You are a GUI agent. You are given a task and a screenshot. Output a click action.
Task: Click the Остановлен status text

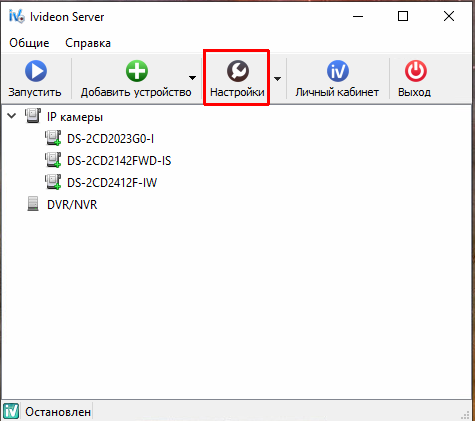pos(58,412)
